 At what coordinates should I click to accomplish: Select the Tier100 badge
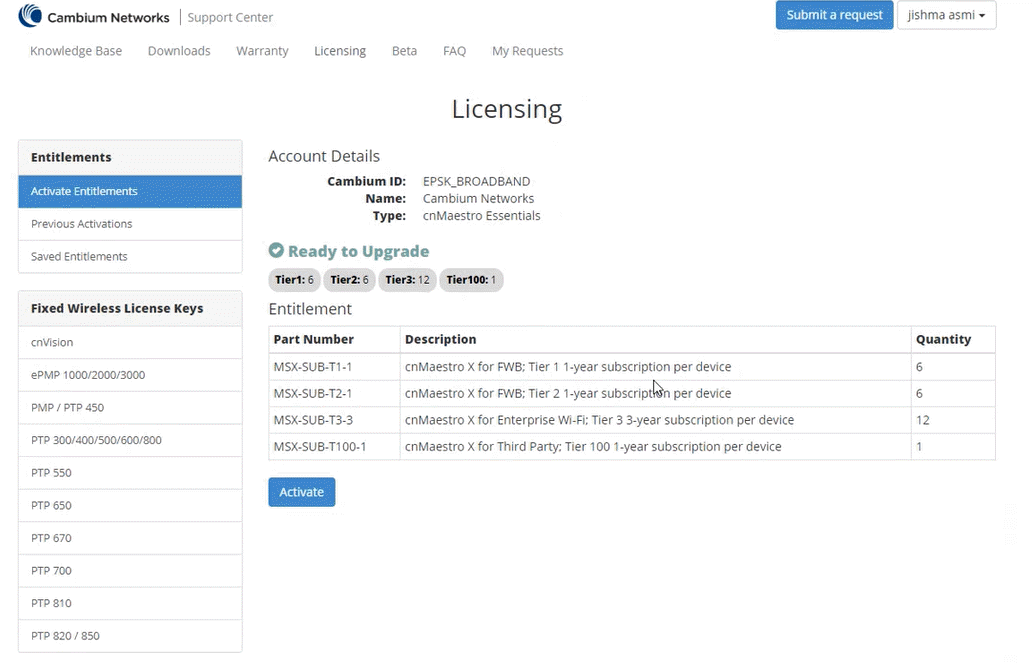coord(470,280)
